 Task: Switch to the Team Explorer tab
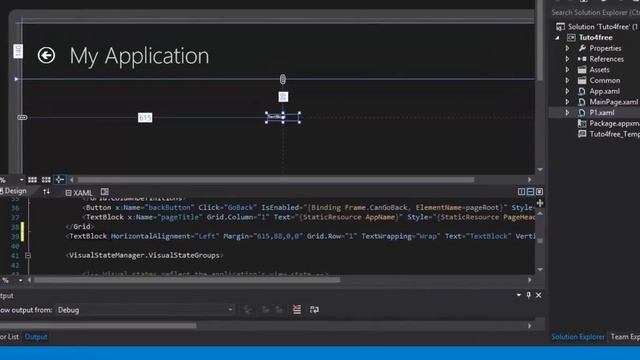(625, 337)
